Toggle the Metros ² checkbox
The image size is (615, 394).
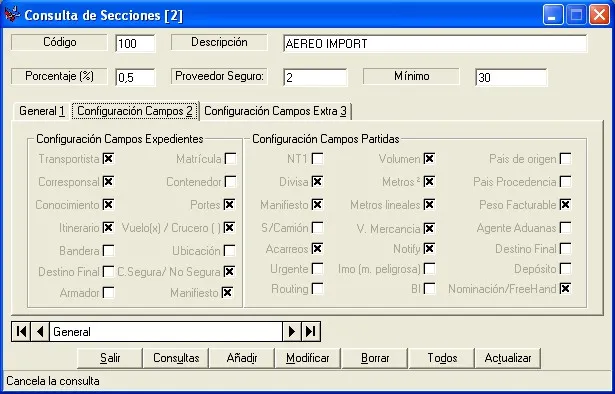click(x=429, y=182)
